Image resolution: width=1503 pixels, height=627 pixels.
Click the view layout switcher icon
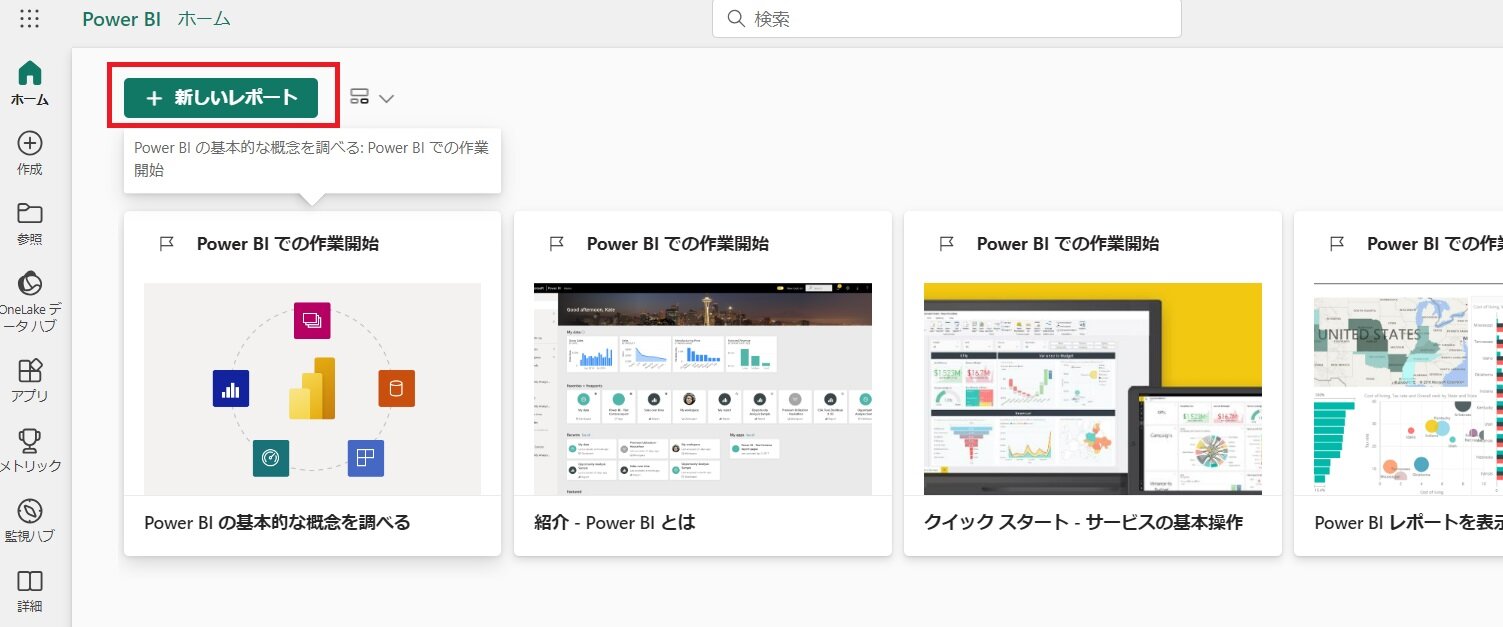click(359, 96)
